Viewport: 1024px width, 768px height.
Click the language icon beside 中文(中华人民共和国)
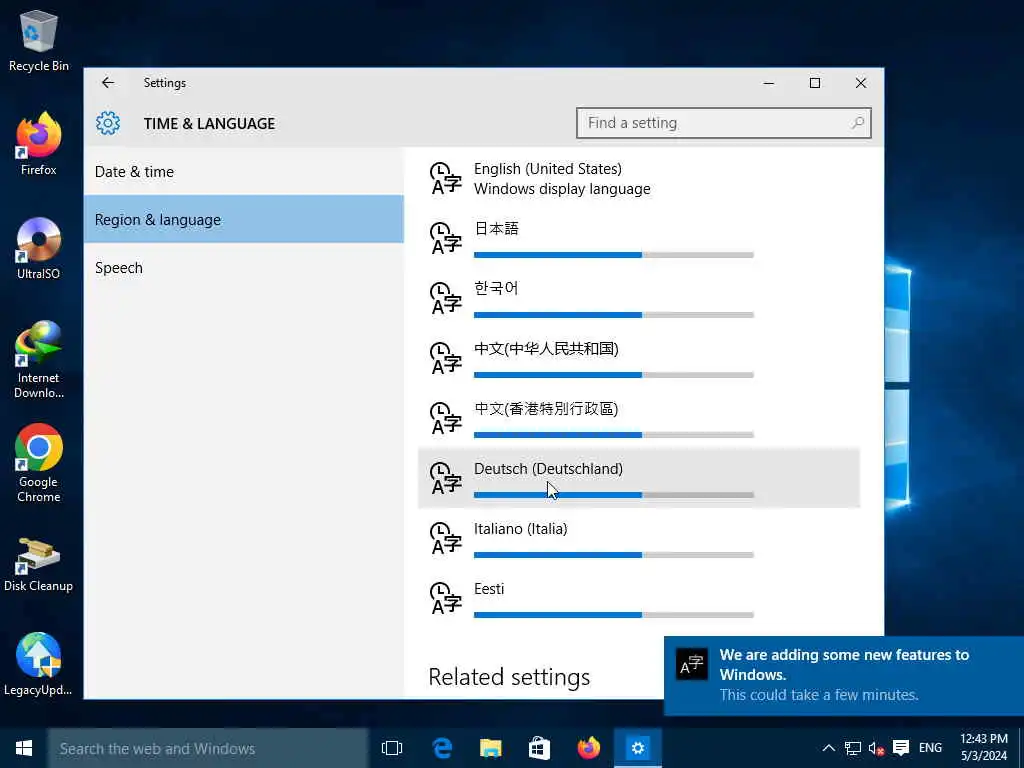(445, 359)
